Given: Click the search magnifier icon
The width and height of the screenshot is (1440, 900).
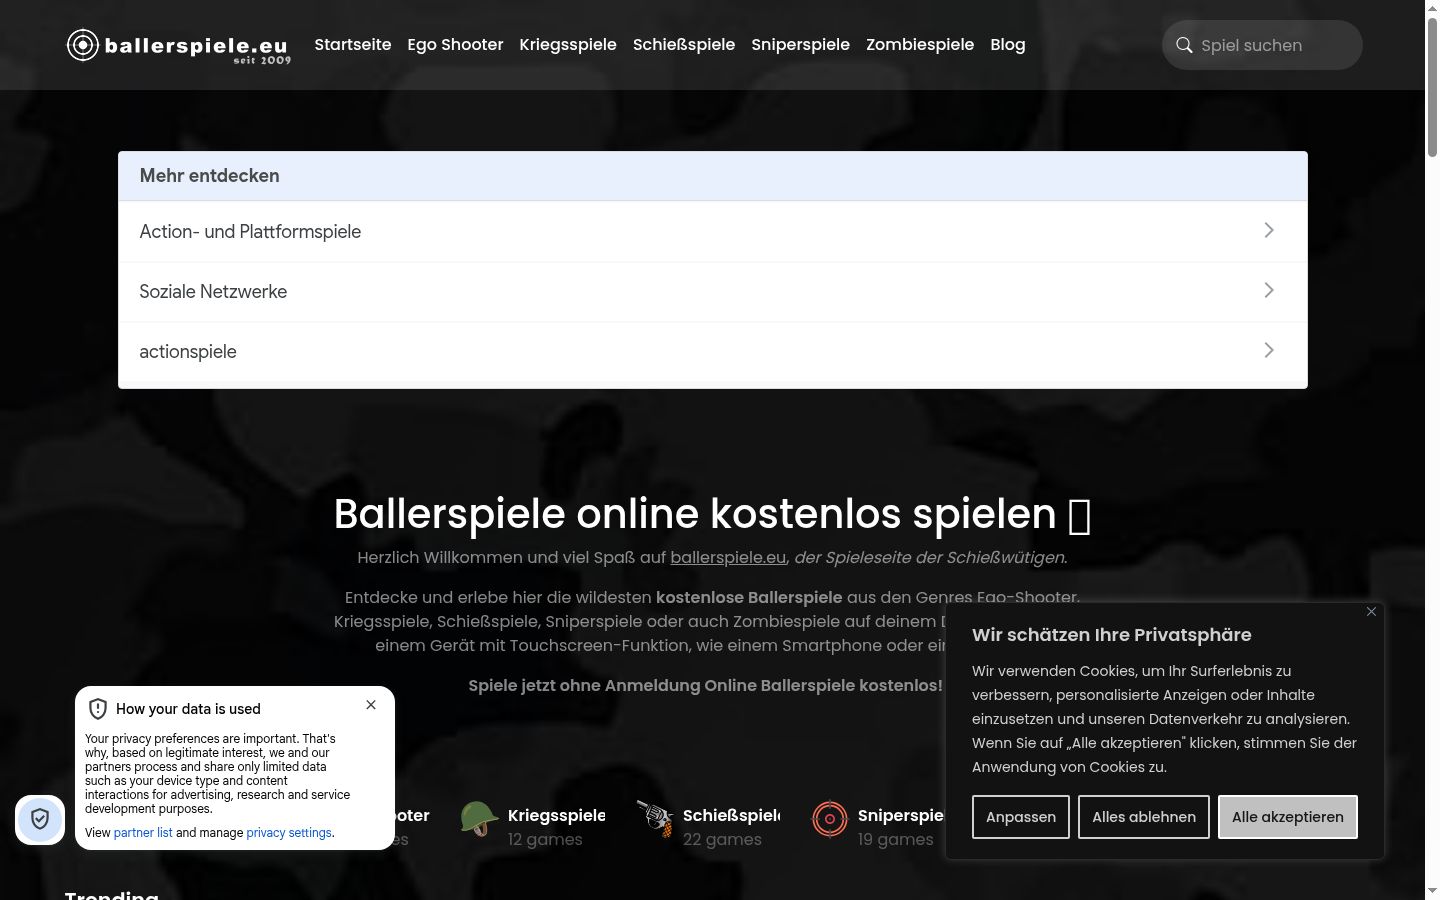Looking at the screenshot, I should (1184, 45).
